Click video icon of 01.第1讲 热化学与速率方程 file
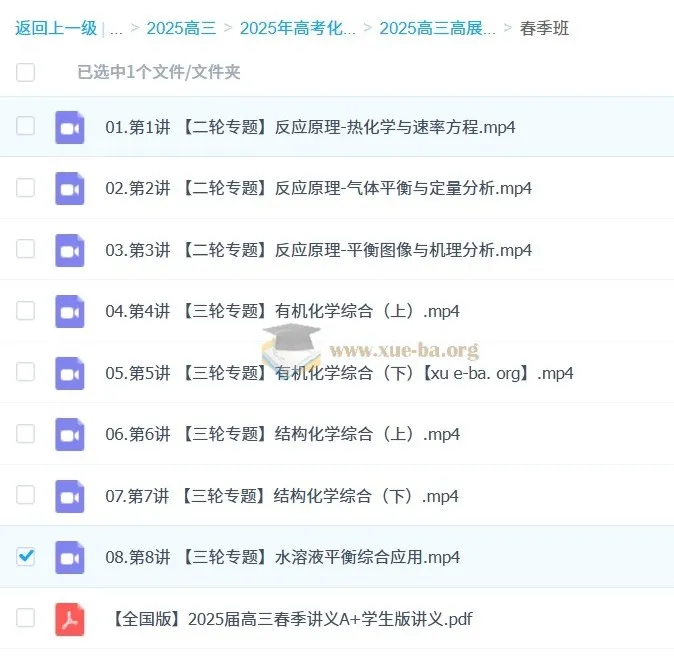The image size is (674, 662). click(x=70, y=128)
